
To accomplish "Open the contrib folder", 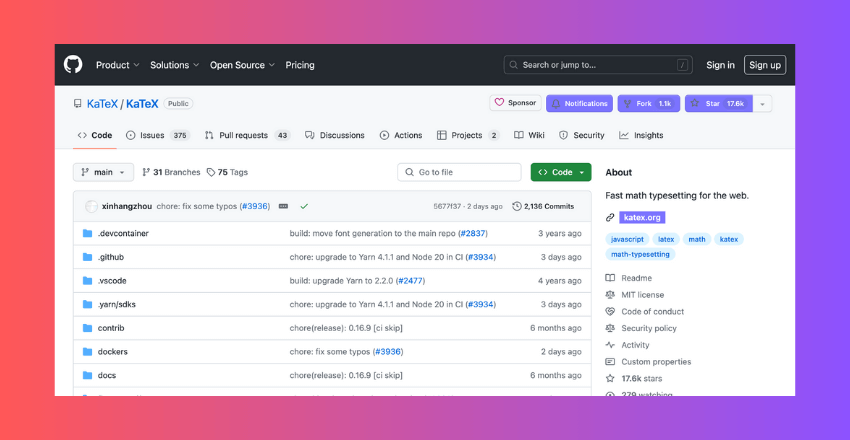I will coord(111,328).
